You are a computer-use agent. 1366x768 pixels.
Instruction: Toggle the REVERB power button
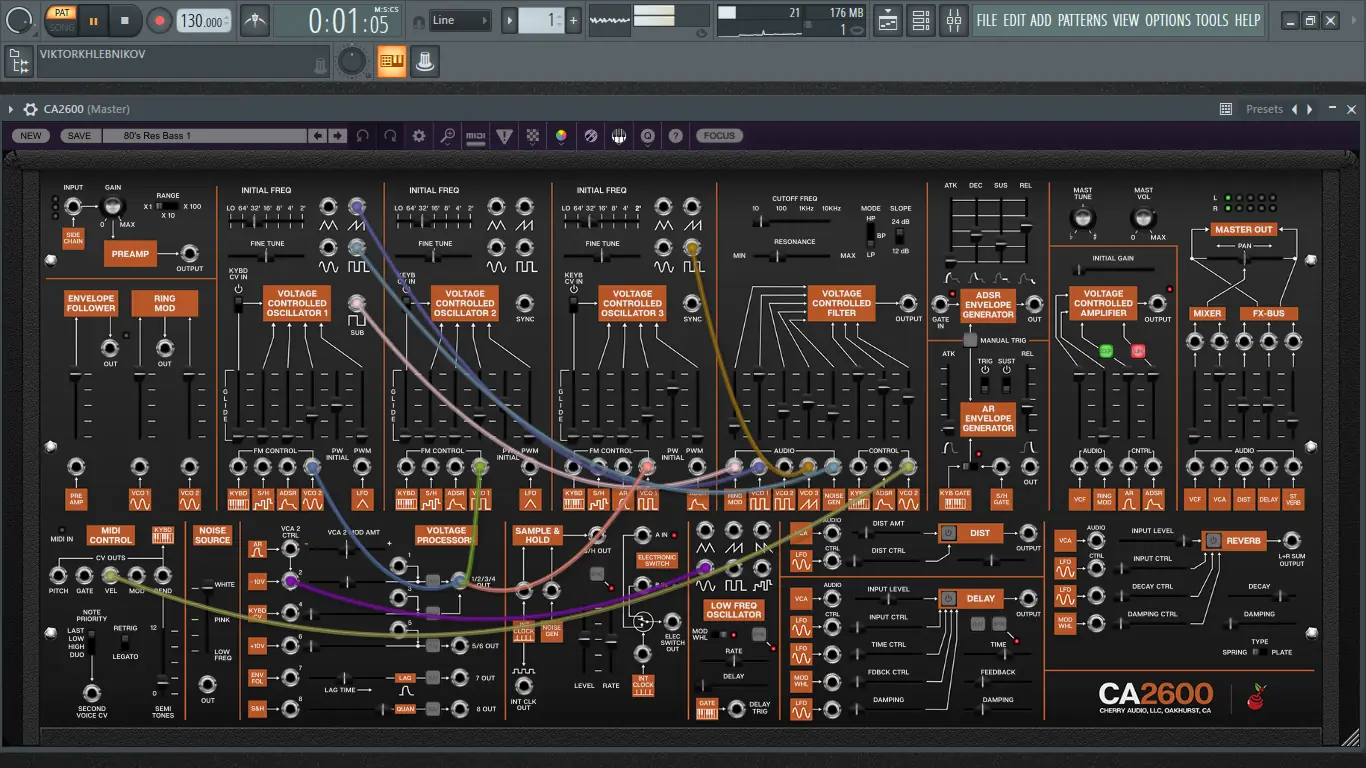point(1213,540)
